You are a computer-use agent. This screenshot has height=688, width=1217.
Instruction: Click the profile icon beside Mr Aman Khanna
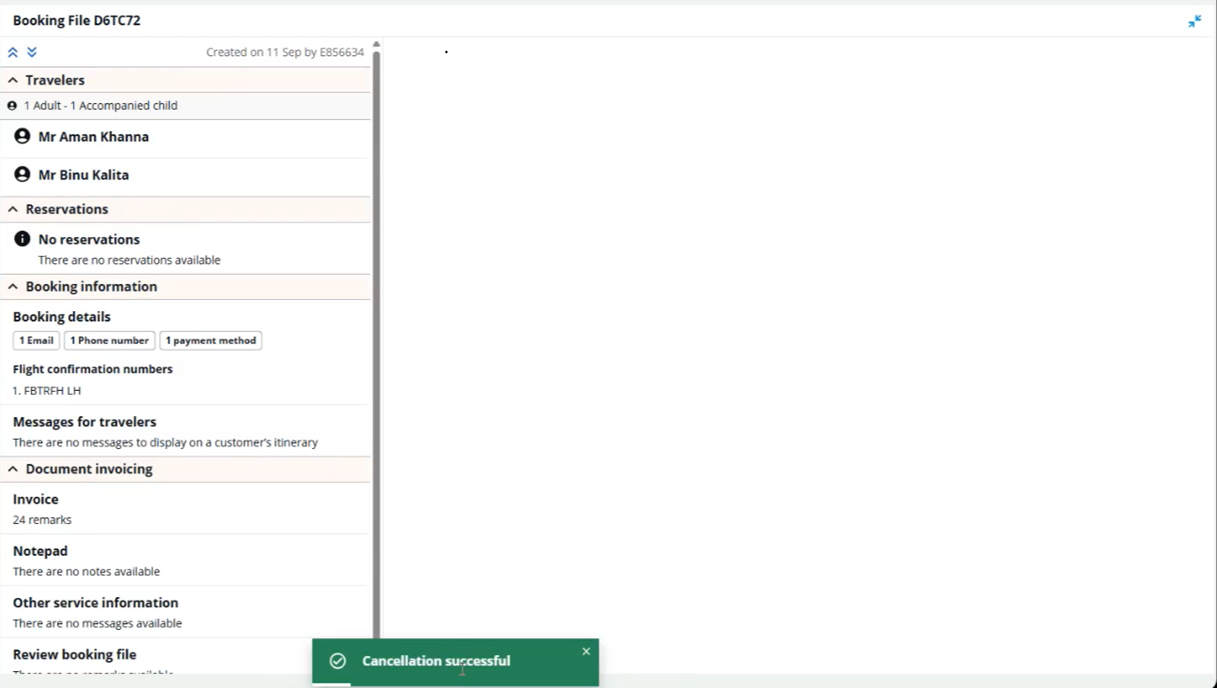[x=22, y=136]
